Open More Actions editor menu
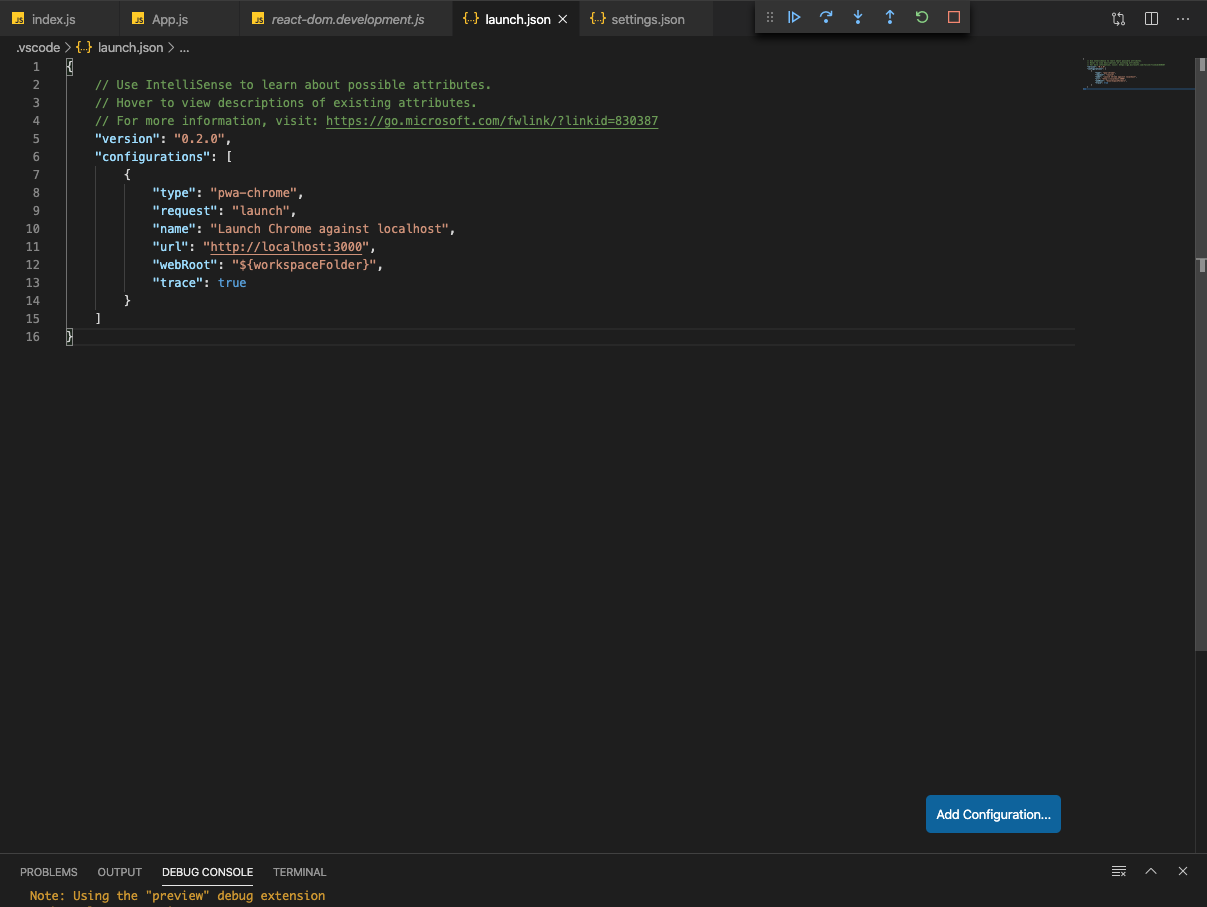Image resolution: width=1207 pixels, height=907 pixels. point(1183,18)
